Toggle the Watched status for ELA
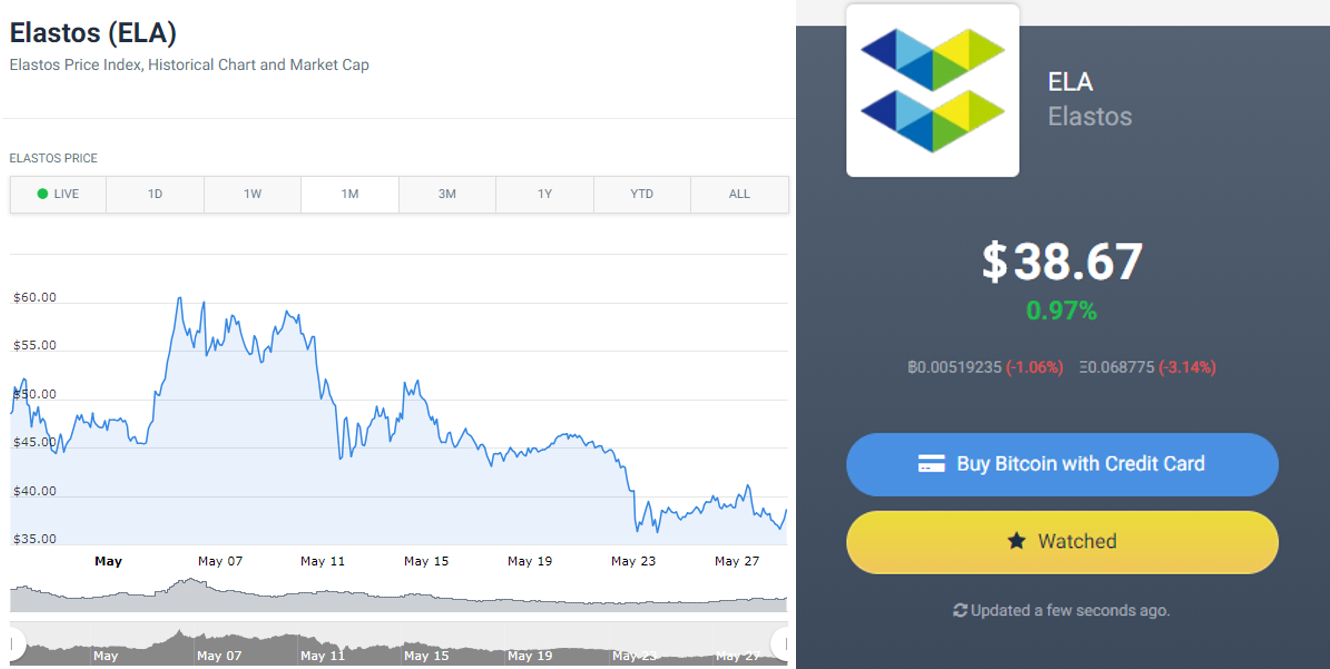 coord(1062,542)
